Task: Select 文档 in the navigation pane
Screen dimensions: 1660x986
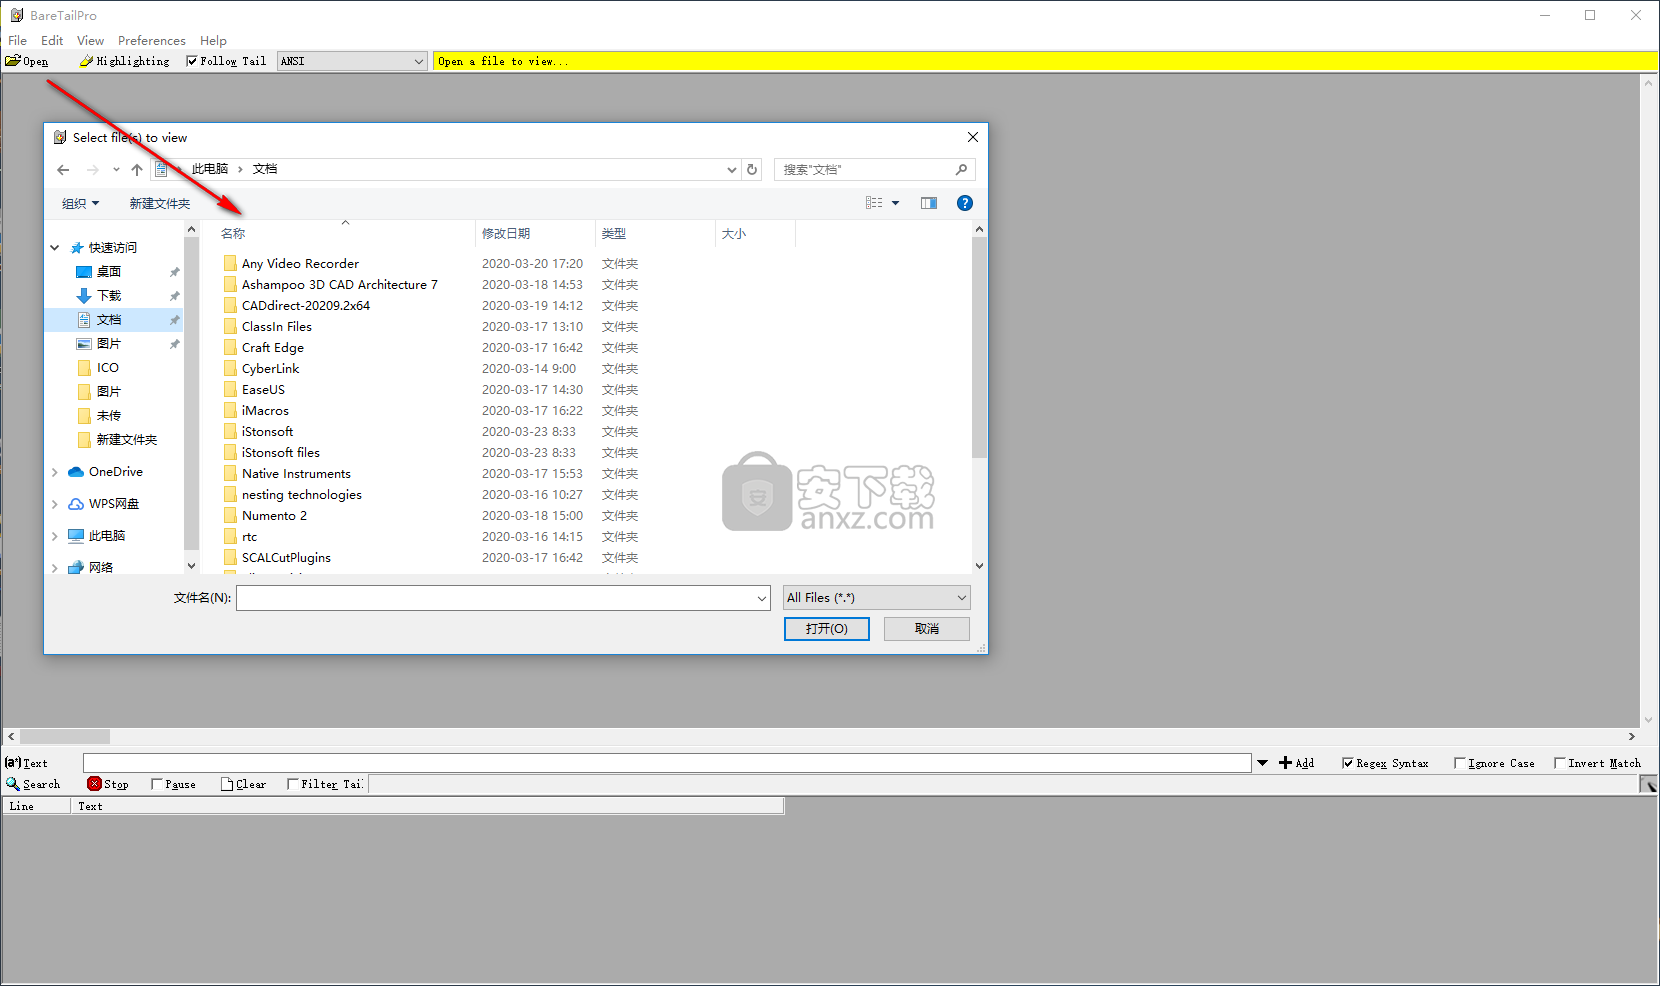Action: (109, 320)
